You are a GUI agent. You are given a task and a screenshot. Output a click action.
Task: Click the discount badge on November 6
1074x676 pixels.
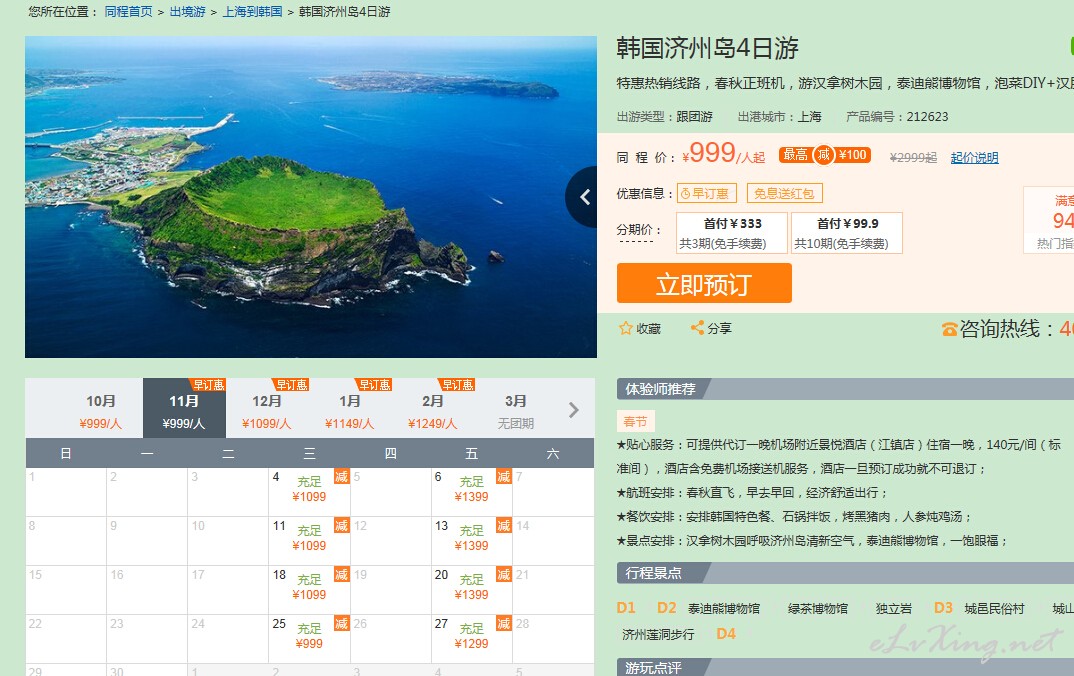coord(503,477)
